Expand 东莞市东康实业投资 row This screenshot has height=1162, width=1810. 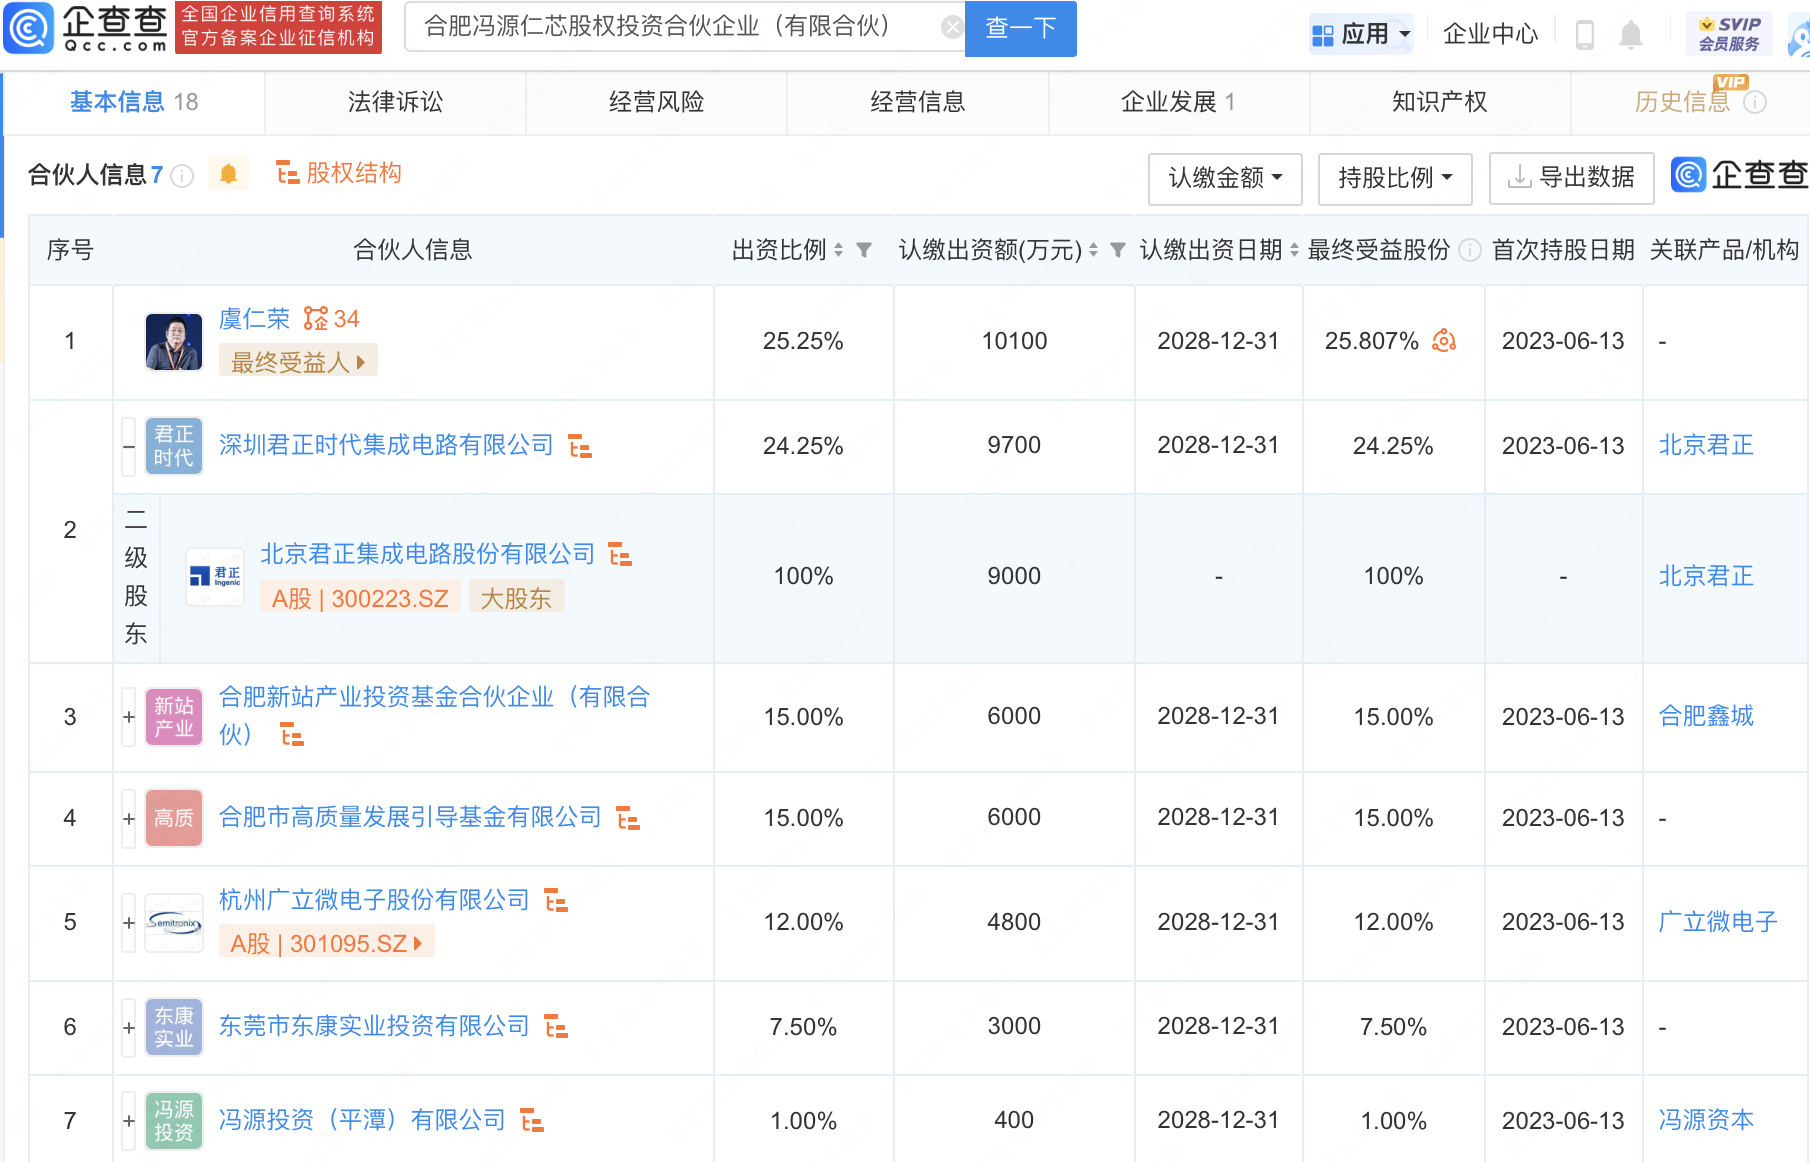(129, 1028)
